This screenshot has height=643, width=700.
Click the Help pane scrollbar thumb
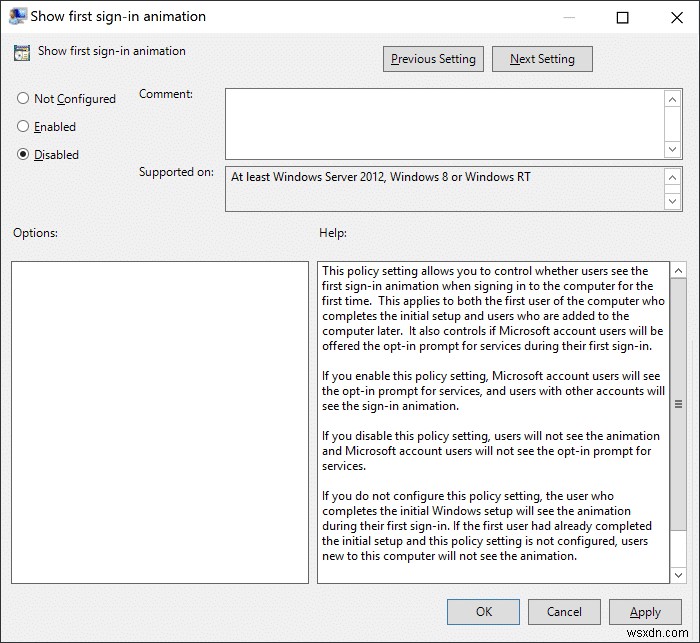(678, 404)
